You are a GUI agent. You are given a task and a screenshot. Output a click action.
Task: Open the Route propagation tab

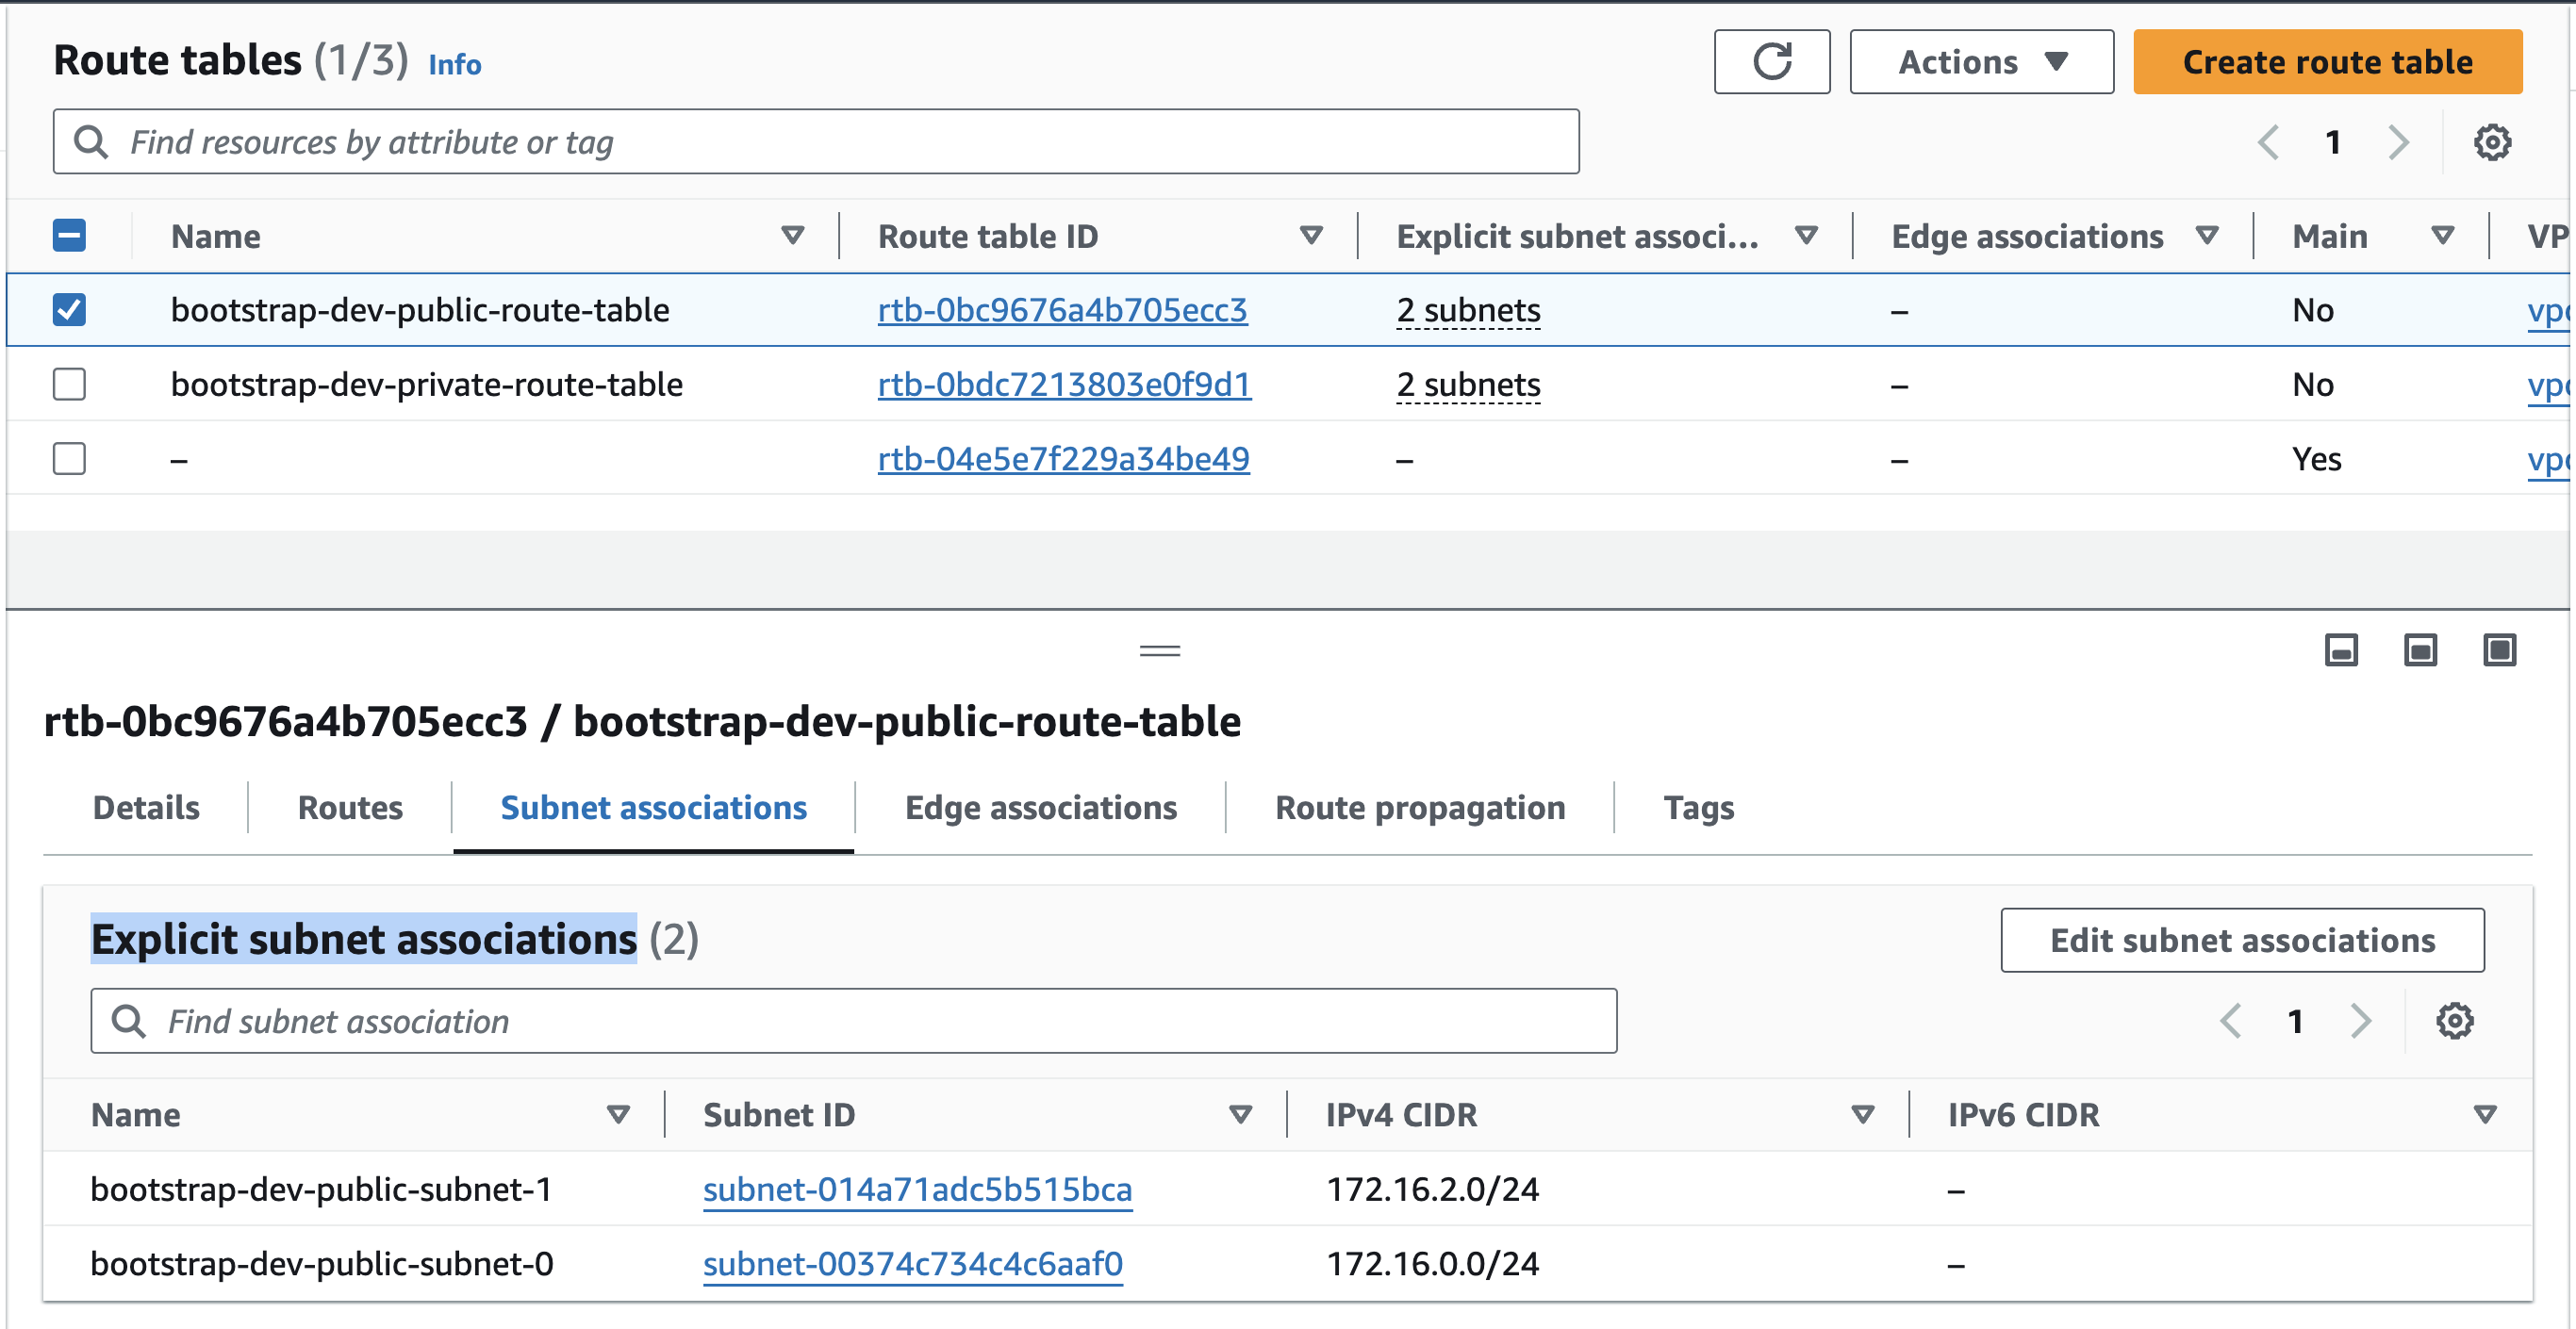click(1419, 807)
